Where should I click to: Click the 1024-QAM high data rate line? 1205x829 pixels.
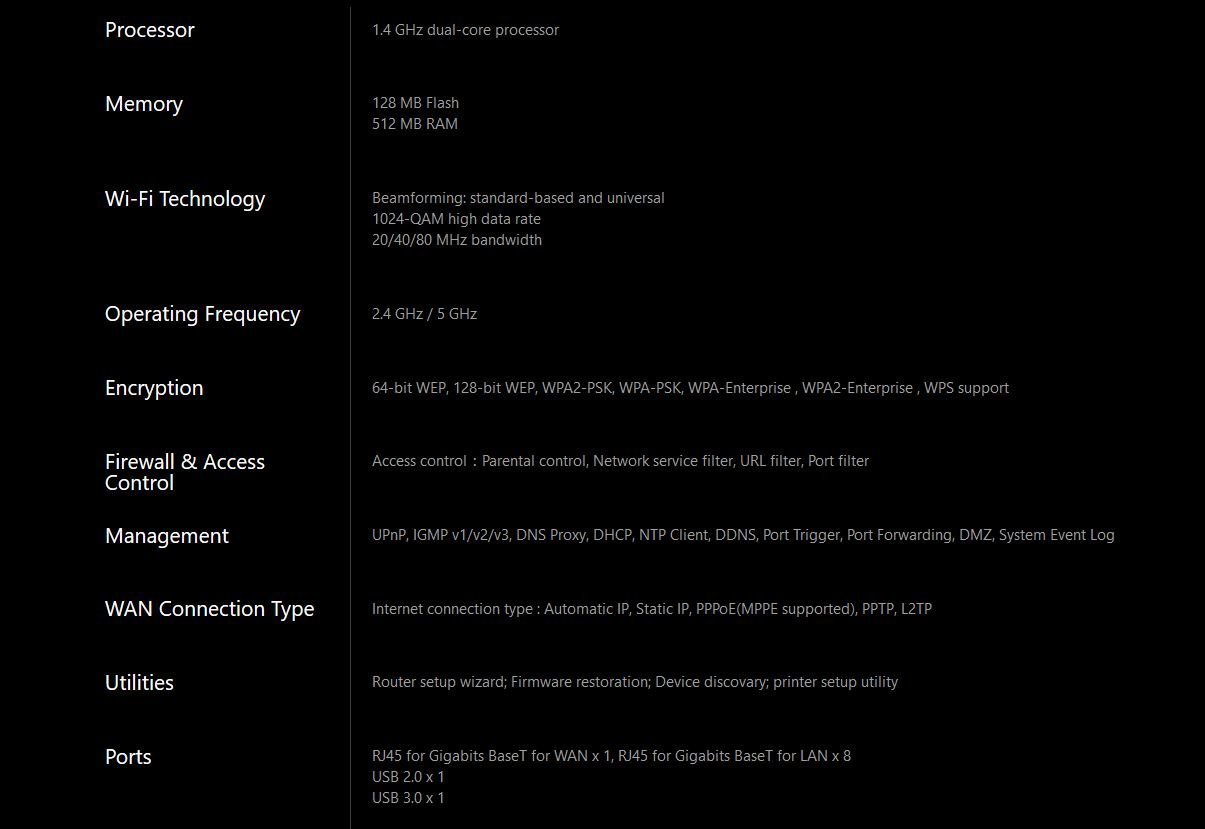tap(456, 219)
